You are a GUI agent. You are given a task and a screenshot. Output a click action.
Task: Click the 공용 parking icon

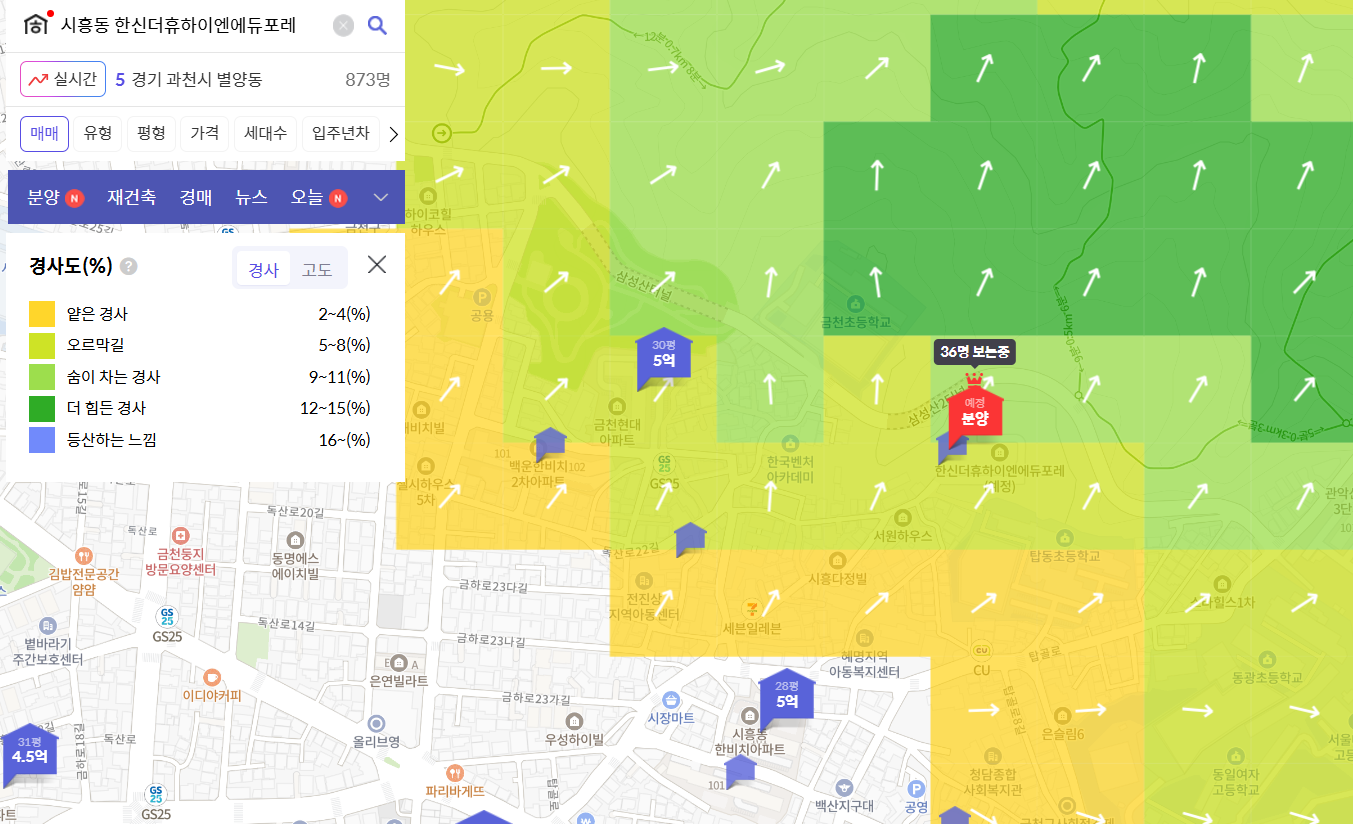point(482,297)
